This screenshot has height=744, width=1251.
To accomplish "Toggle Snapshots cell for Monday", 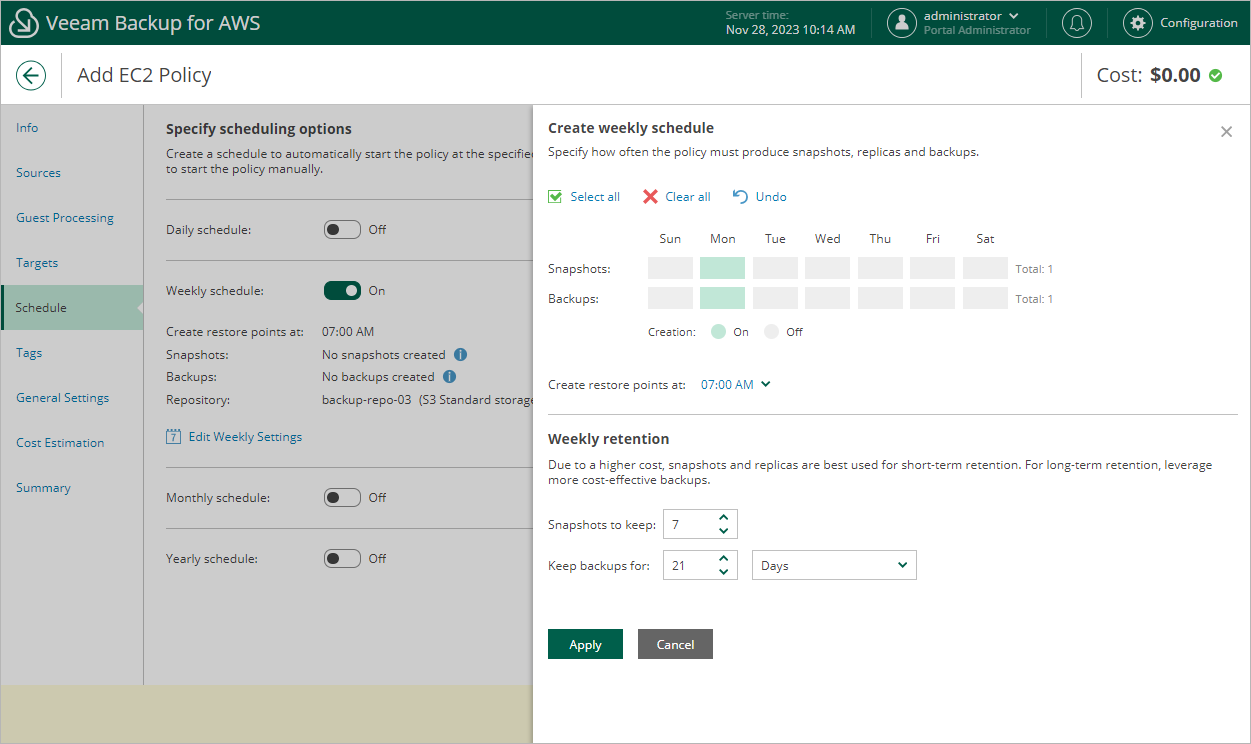I will 722,268.
